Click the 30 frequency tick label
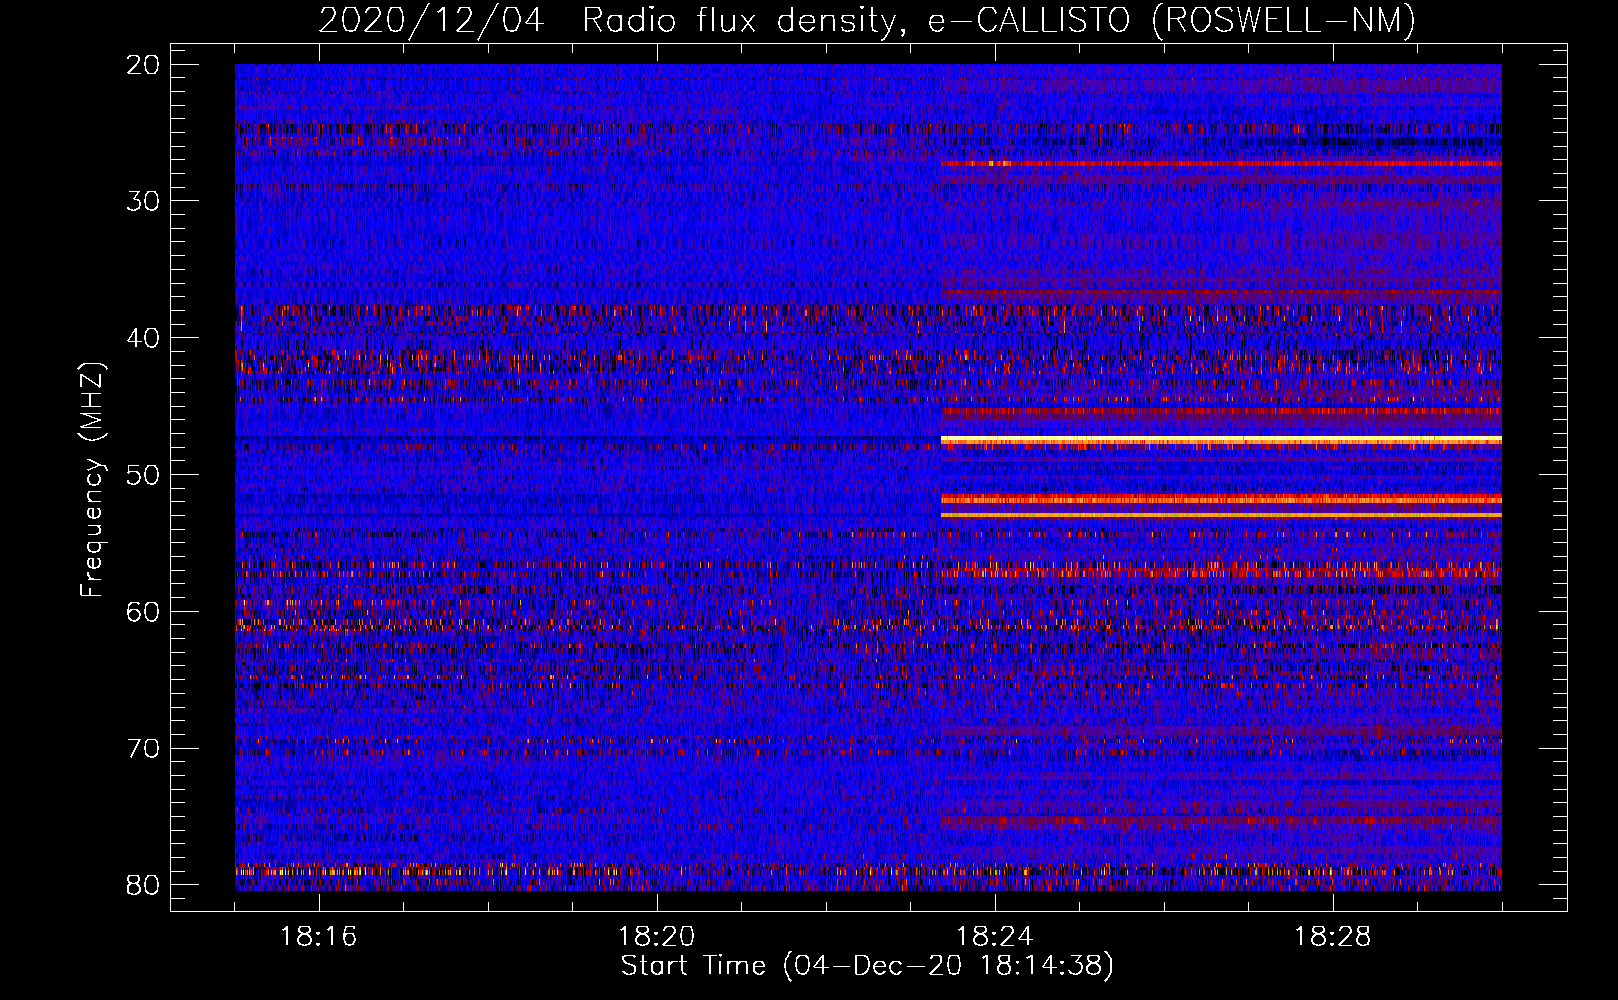 [144, 201]
